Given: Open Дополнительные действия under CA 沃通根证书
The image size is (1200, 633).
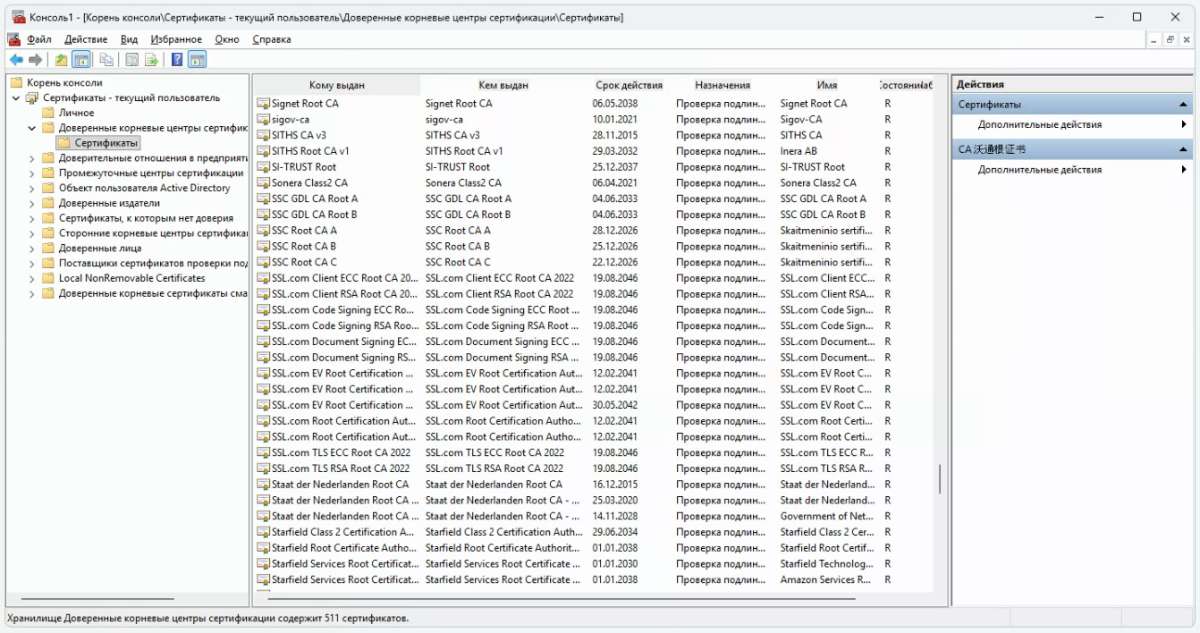Looking at the screenshot, I should 1040,170.
